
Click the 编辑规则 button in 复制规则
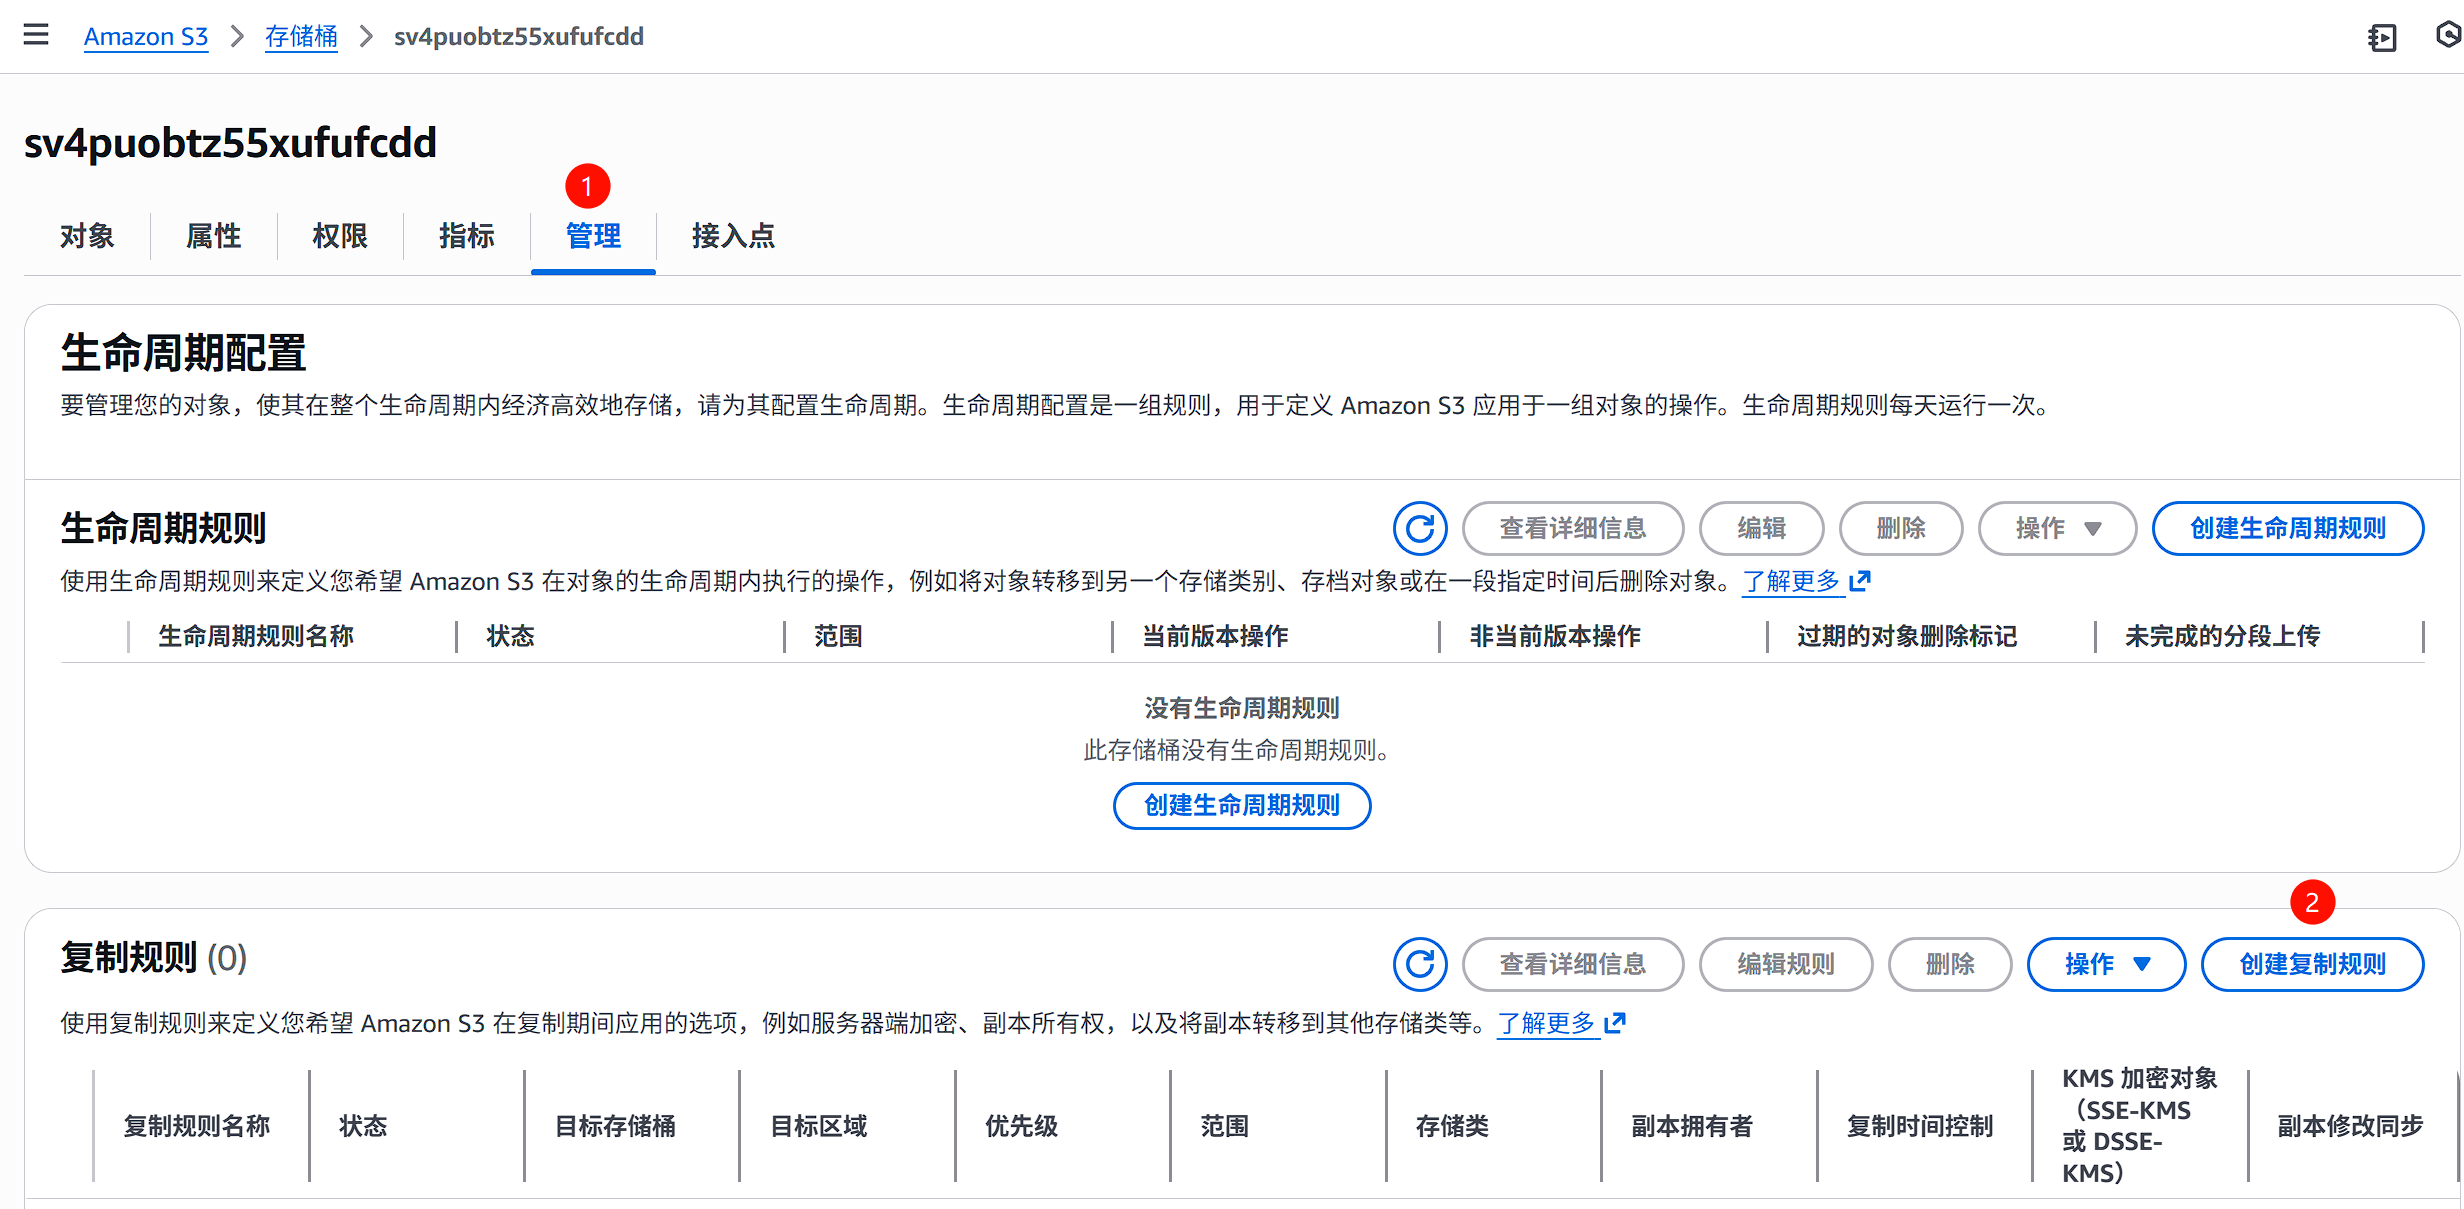tap(1786, 963)
